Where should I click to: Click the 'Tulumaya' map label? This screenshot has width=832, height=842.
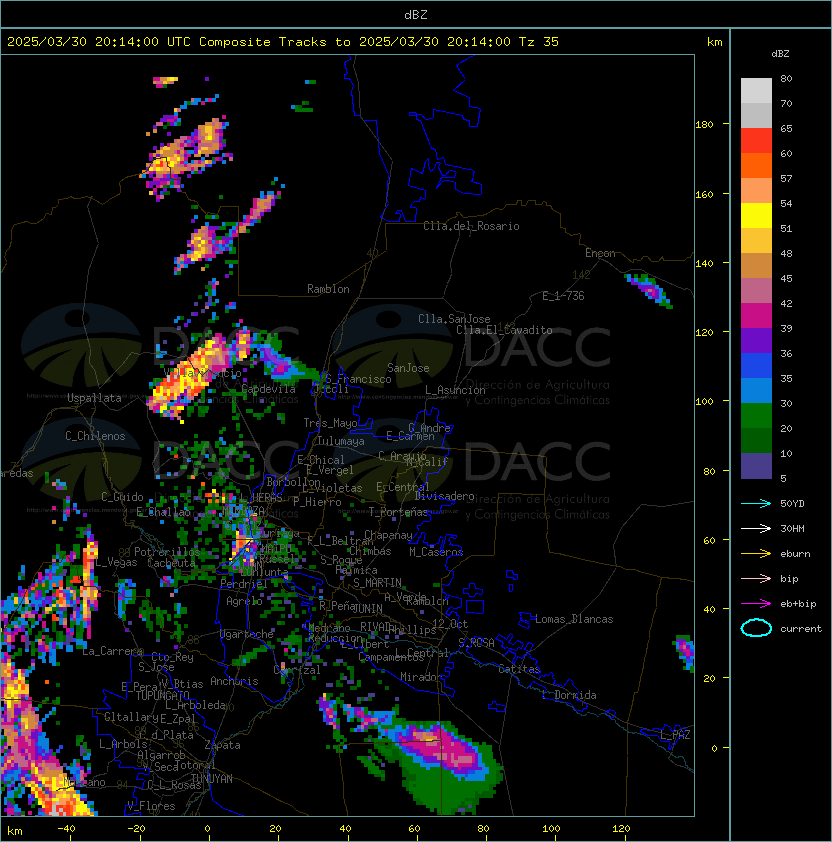[x=341, y=441]
